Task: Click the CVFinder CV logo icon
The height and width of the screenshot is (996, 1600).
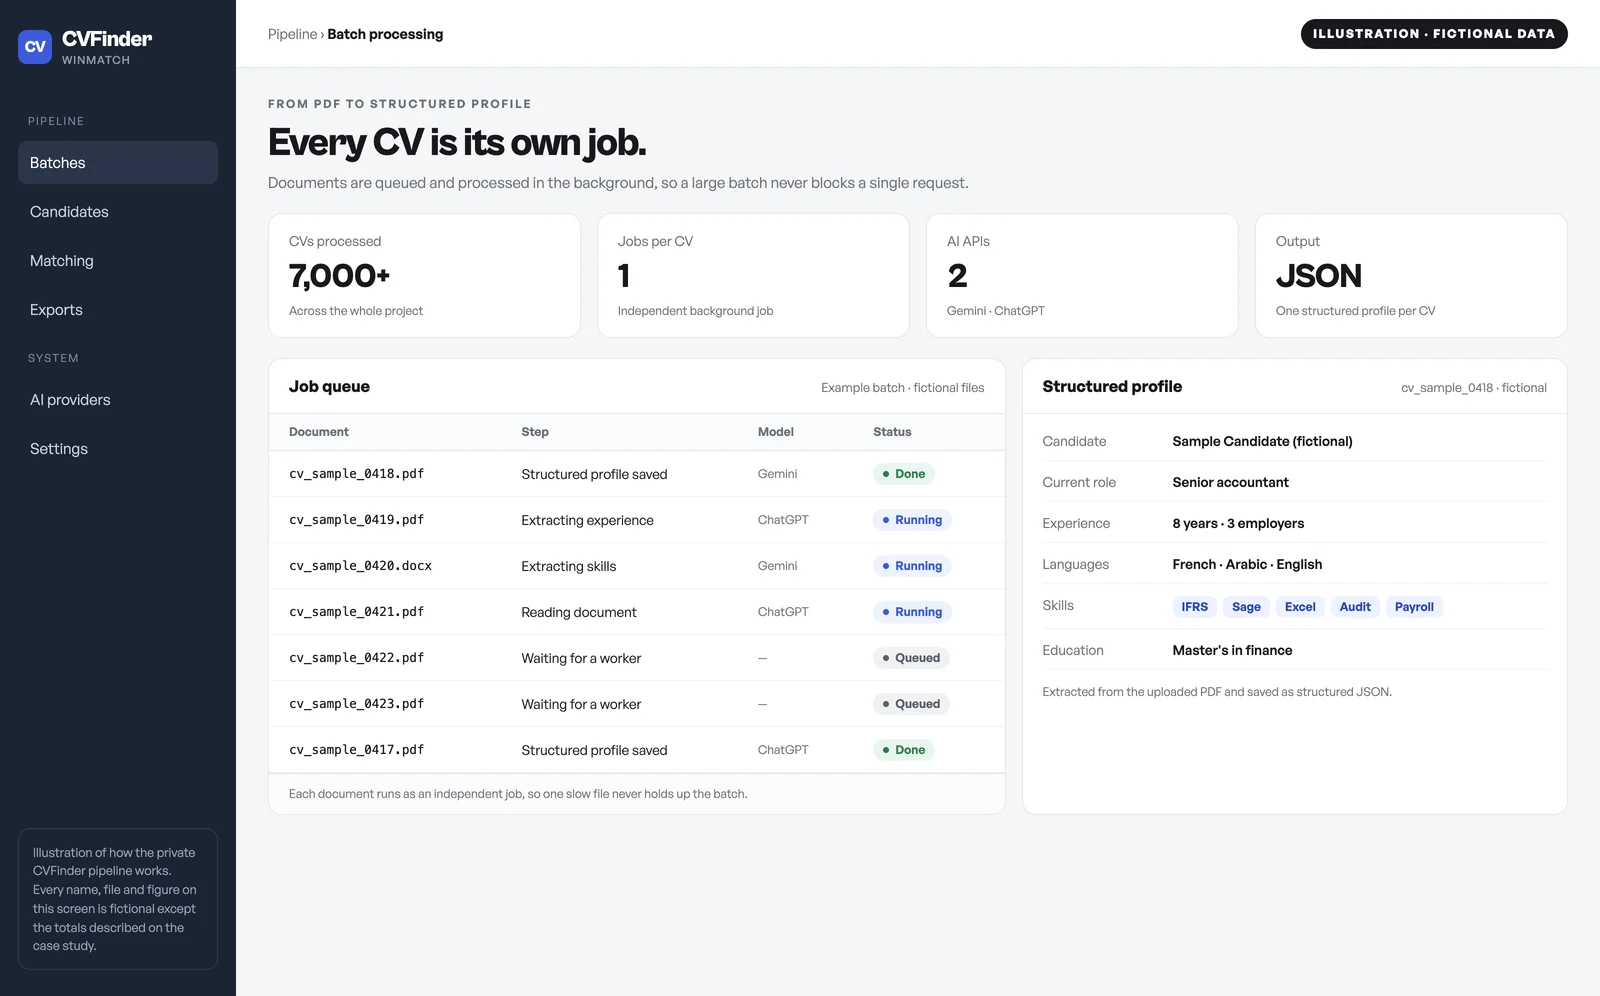Action: [x=35, y=46]
